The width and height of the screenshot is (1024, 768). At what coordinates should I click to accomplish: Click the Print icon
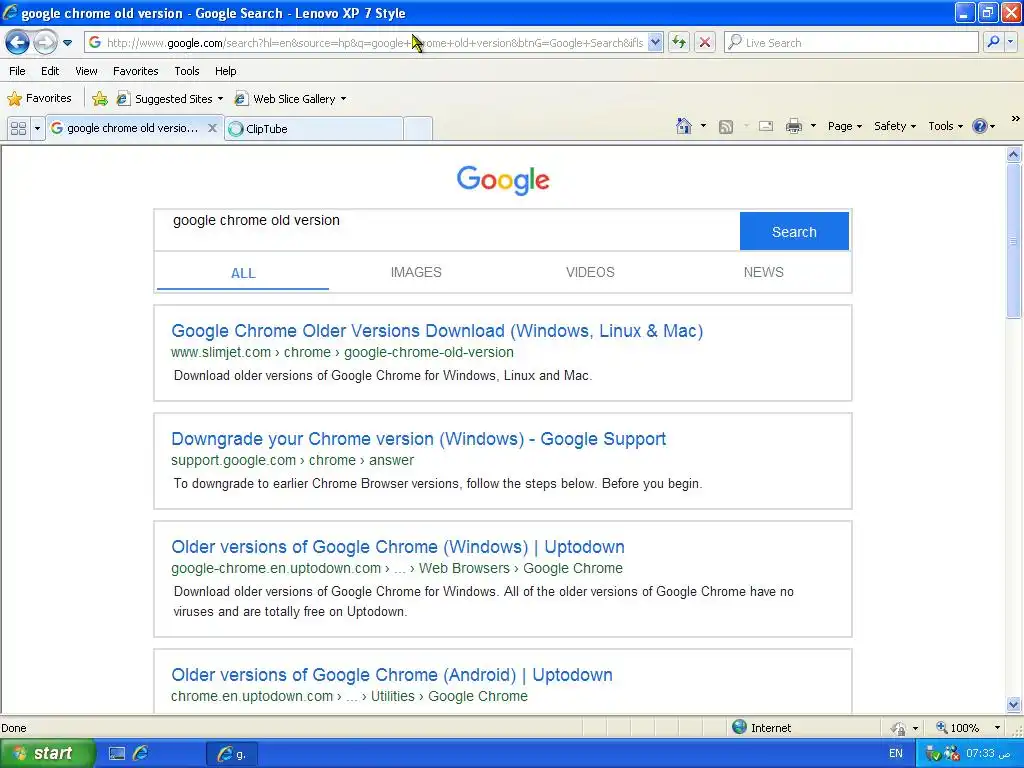(793, 126)
